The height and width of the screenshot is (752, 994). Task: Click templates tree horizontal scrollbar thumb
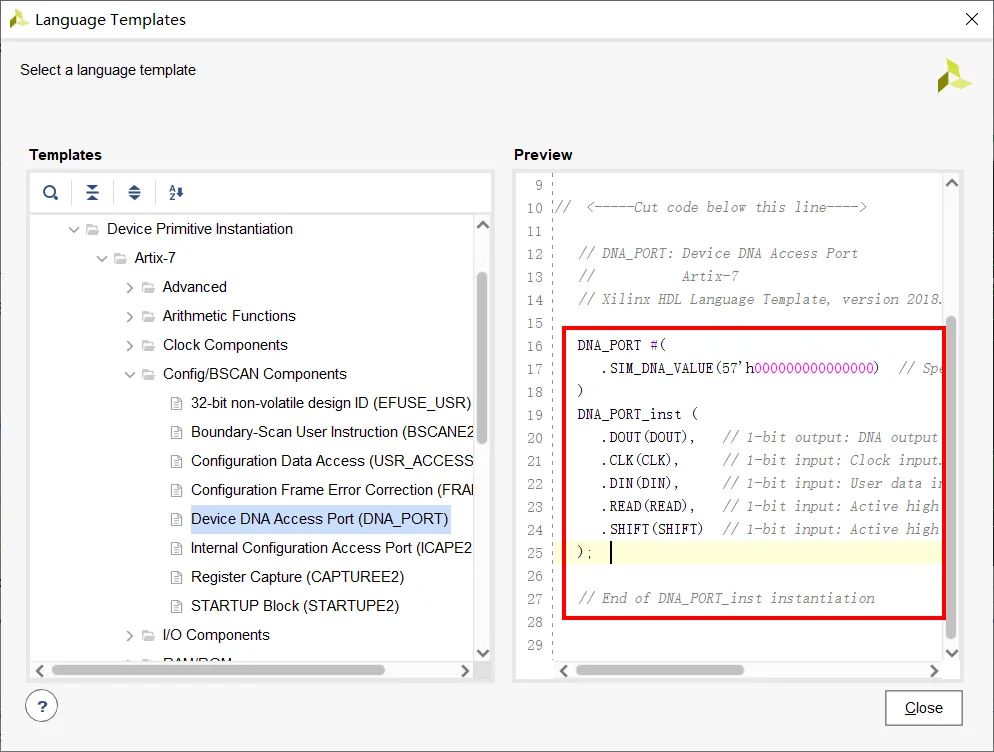pyautogui.click(x=218, y=670)
